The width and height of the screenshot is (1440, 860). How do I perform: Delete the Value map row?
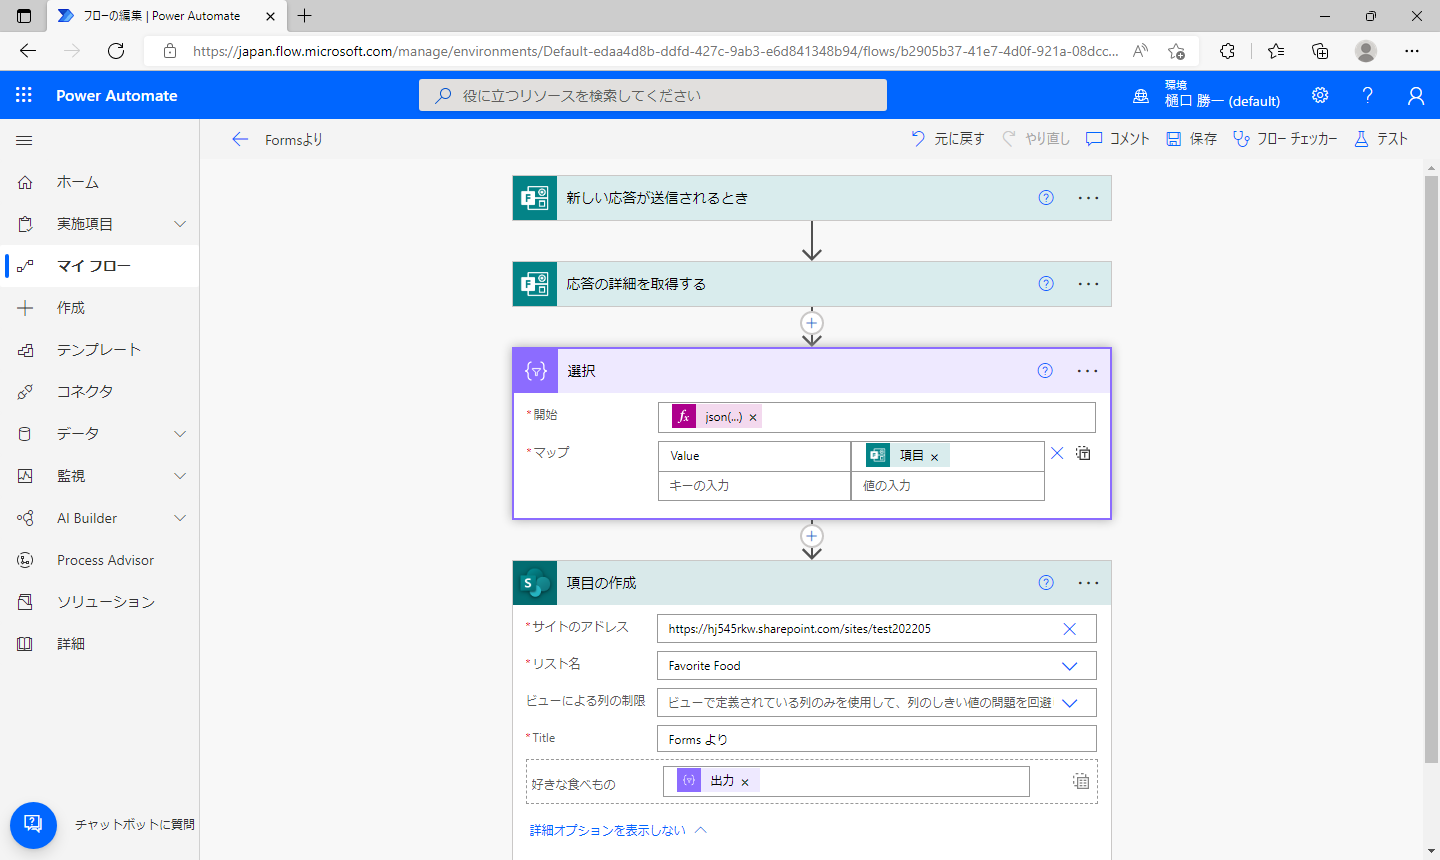tap(1057, 454)
